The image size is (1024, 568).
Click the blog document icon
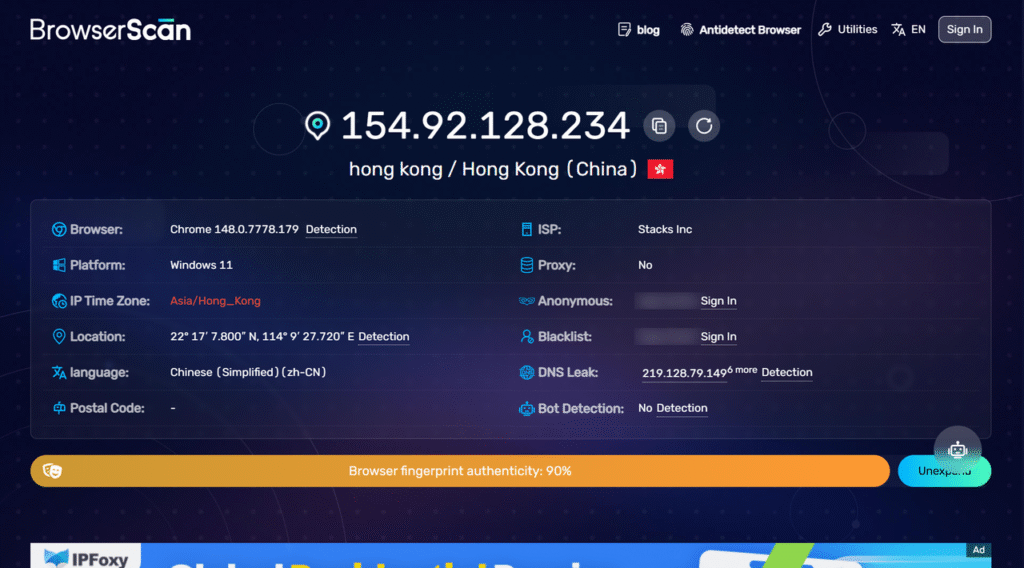tap(624, 29)
